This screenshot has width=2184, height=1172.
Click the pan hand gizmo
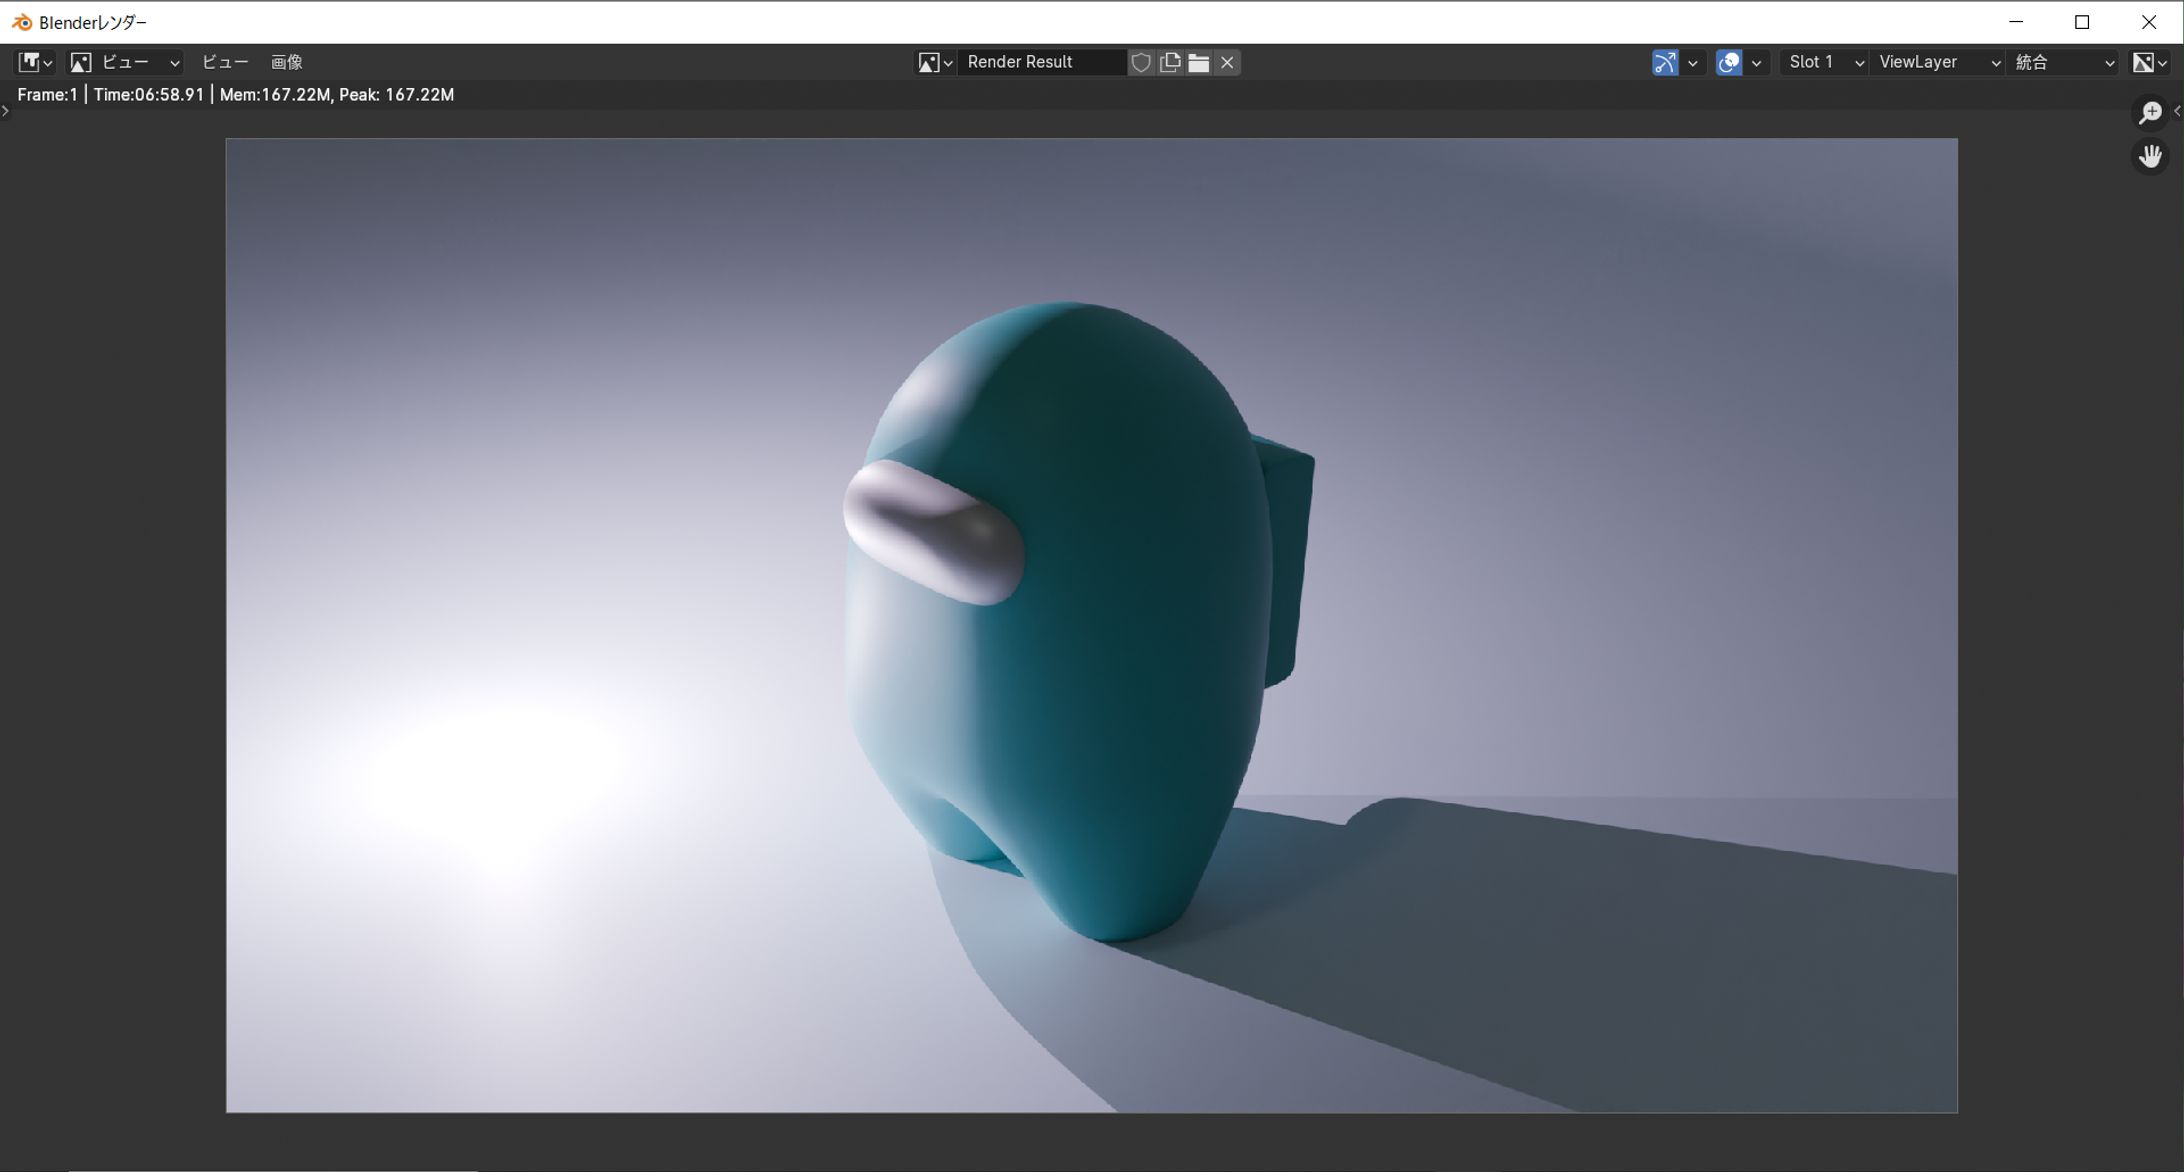2150,156
